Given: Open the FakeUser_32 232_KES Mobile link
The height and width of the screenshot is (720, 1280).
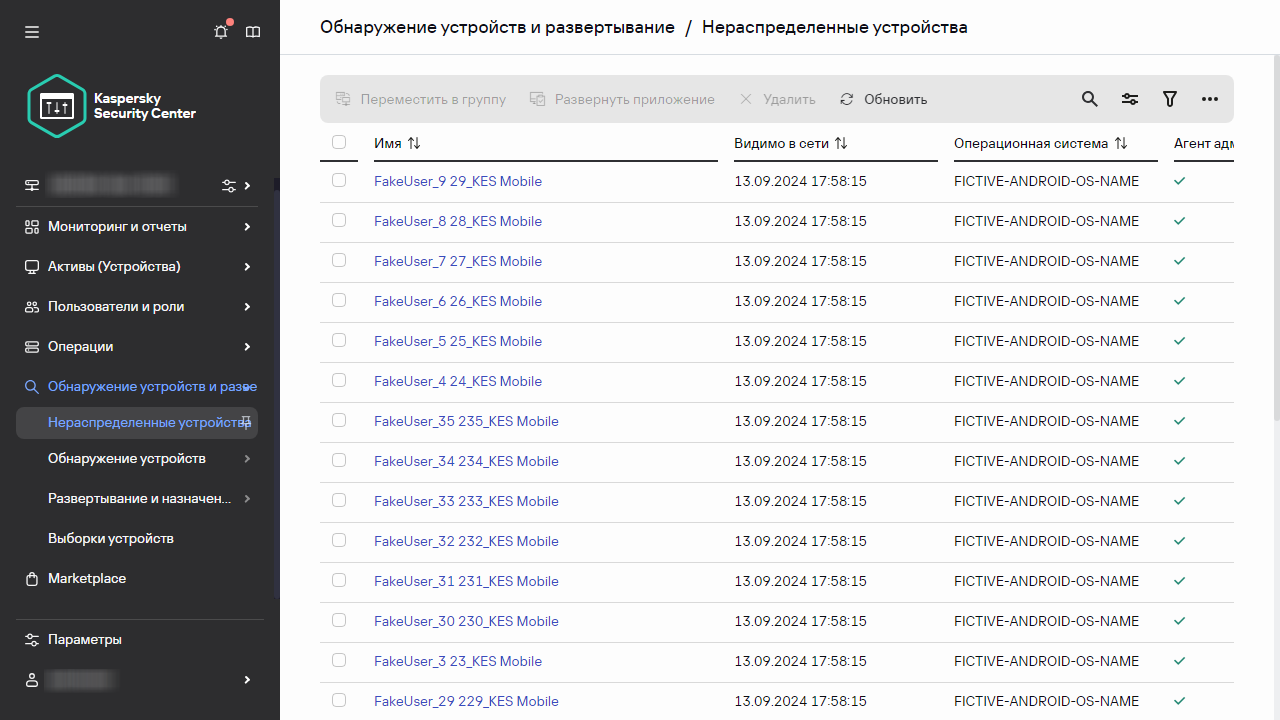Looking at the screenshot, I should (466, 541).
